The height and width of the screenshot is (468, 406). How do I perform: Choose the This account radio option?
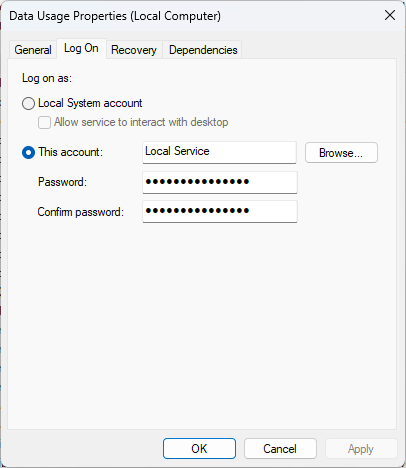28,153
